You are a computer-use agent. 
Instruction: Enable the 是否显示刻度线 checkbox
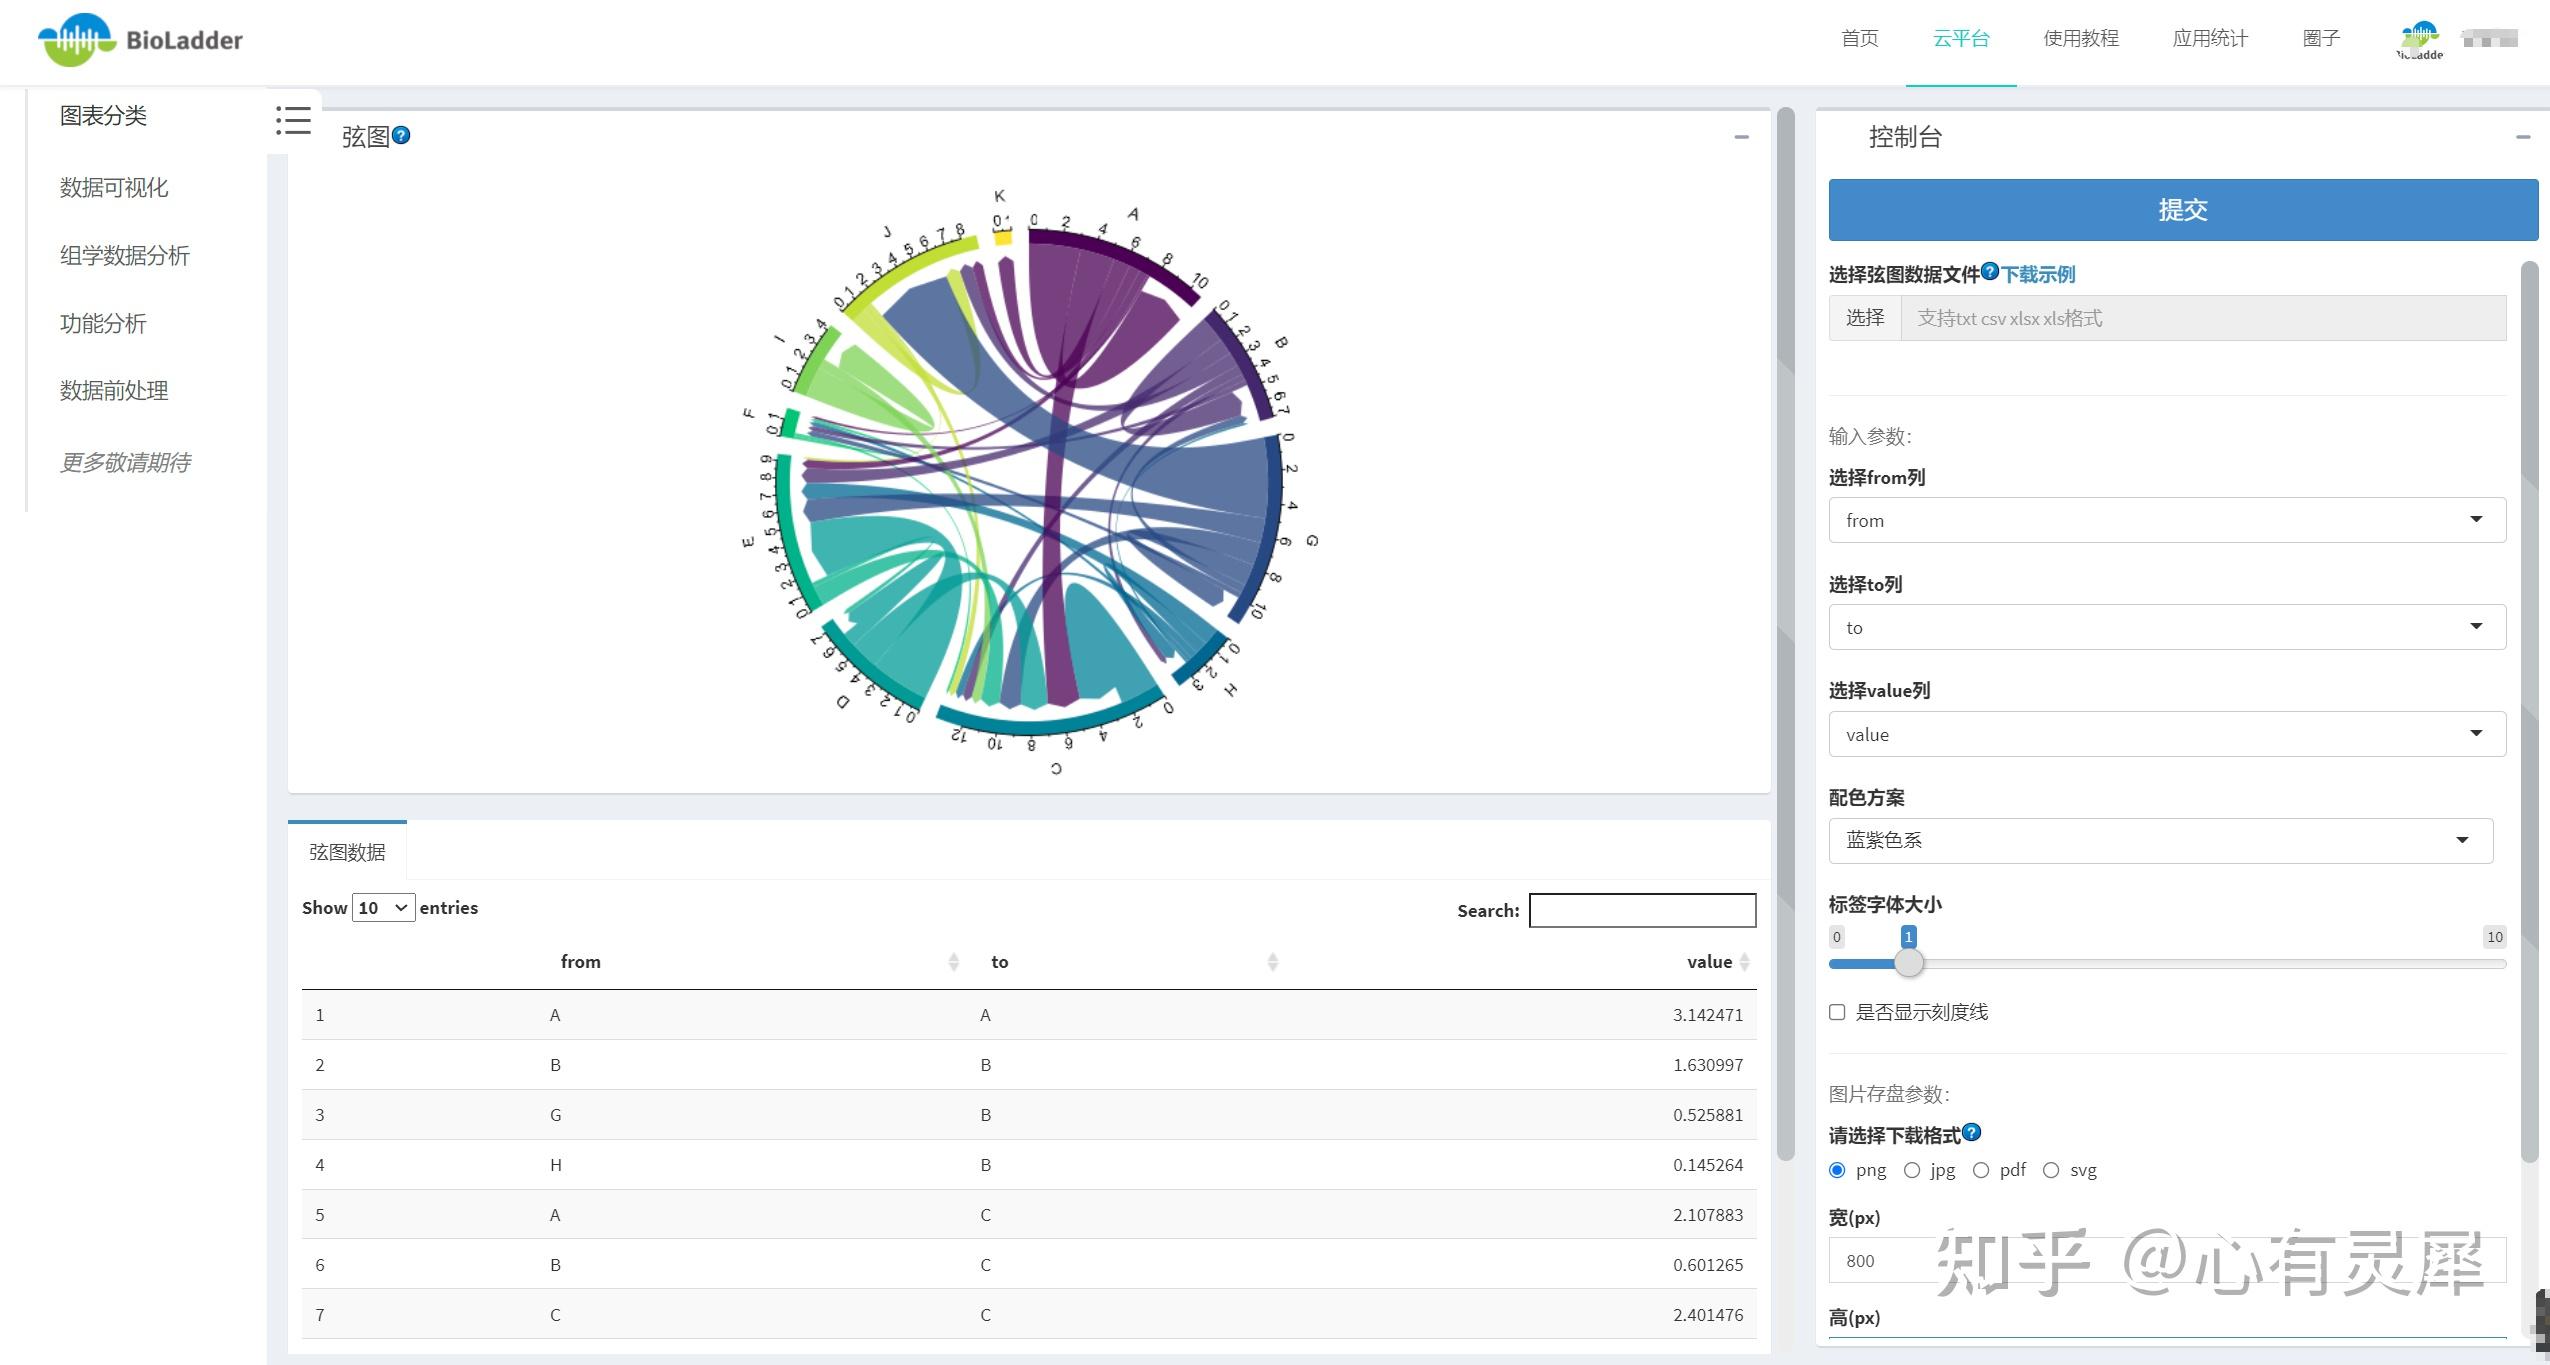(1837, 1012)
